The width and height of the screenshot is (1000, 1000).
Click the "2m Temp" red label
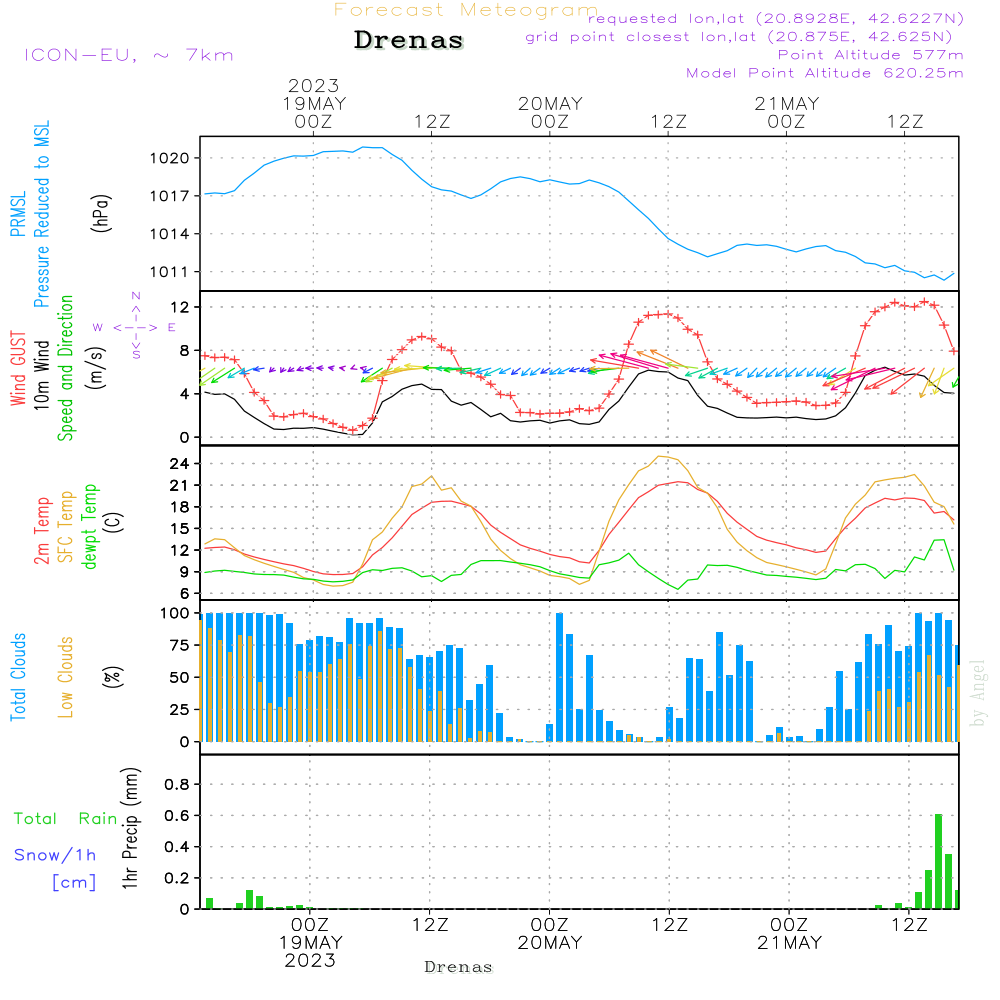tap(41, 531)
